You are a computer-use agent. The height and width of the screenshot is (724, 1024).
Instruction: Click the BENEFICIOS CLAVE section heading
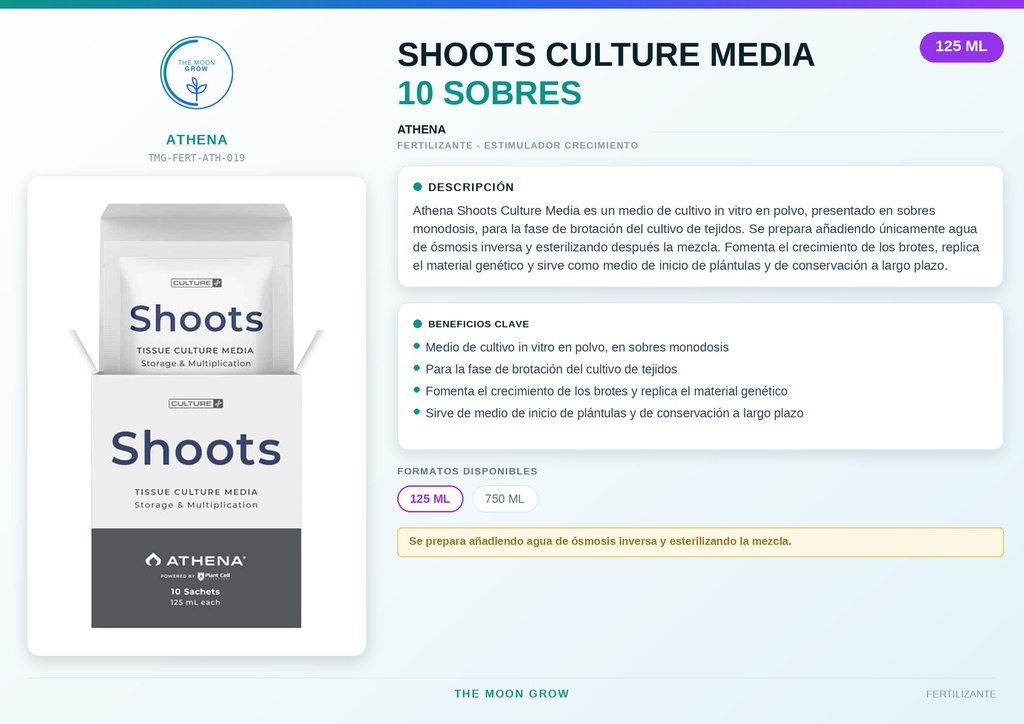[479, 324]
